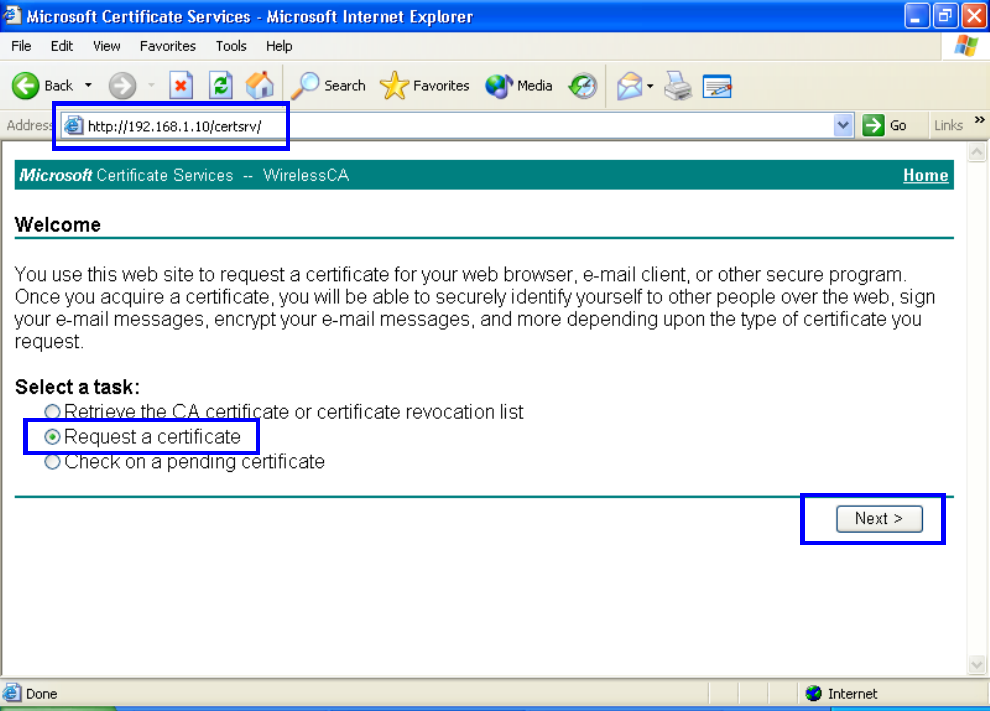Click the 'Select a task:' label

pos(77,386)
